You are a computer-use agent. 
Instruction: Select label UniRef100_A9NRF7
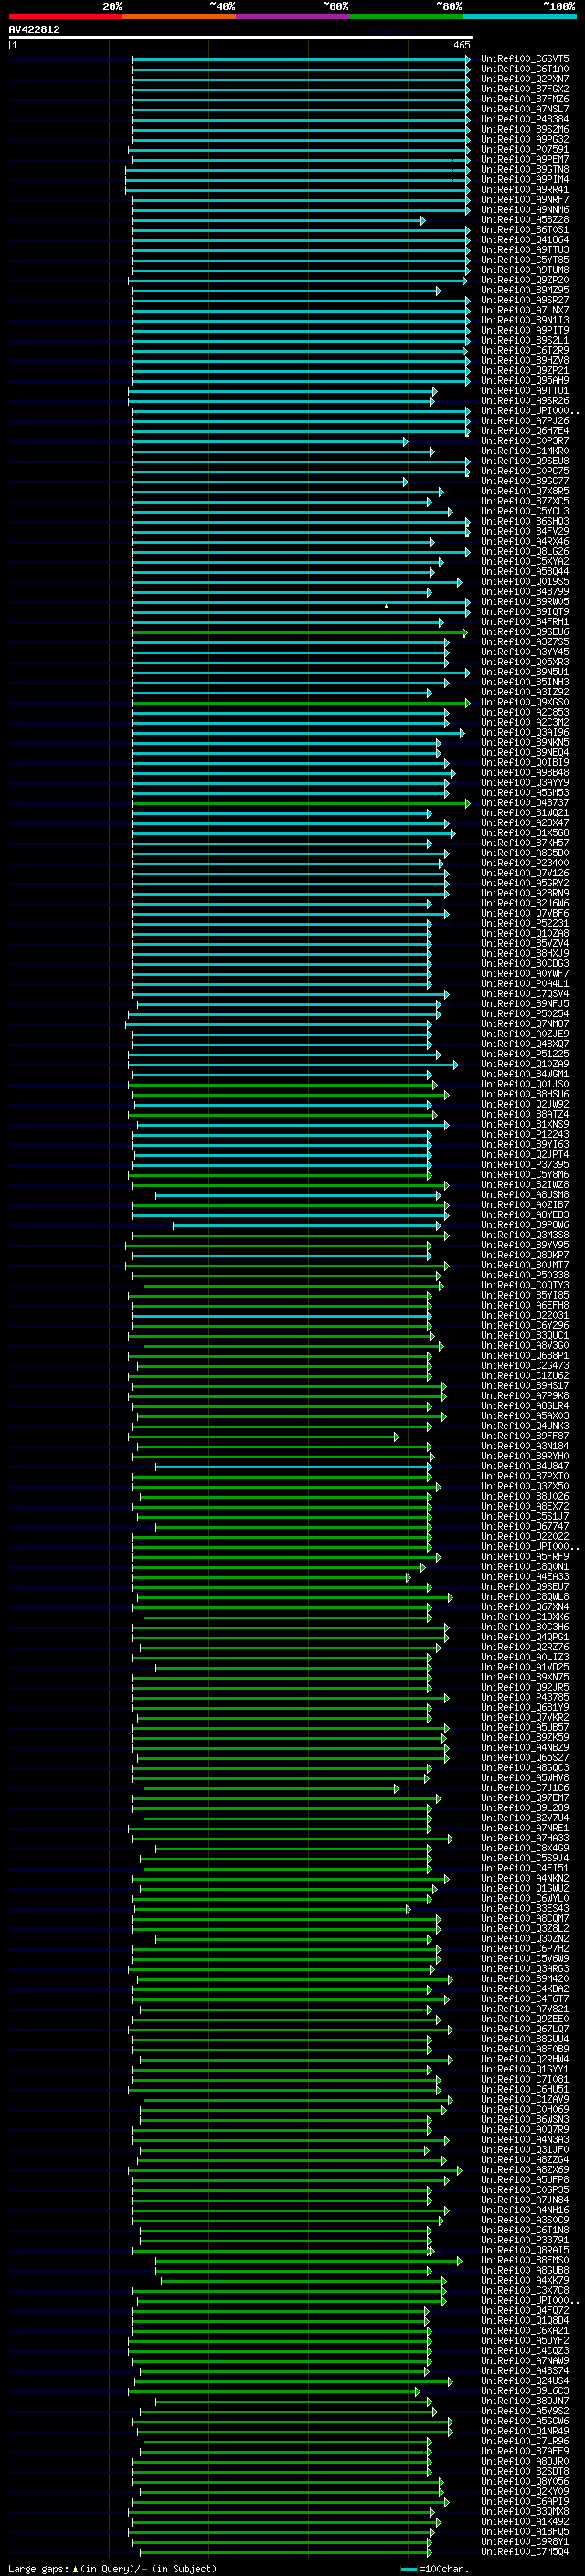tap(525, 200)
